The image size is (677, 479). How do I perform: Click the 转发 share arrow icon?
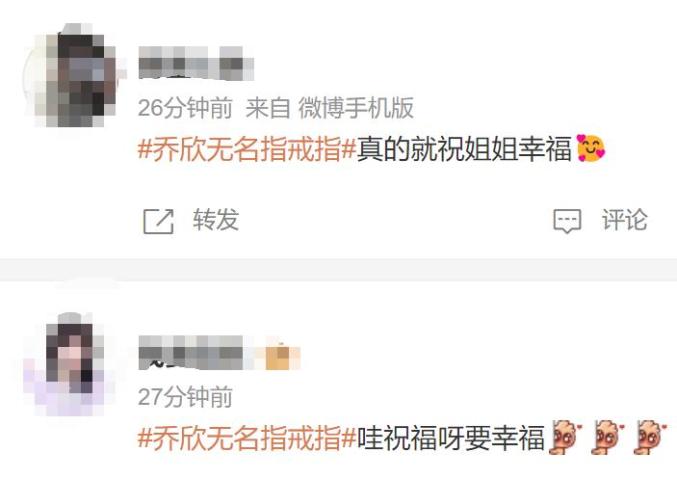point(158,221)
